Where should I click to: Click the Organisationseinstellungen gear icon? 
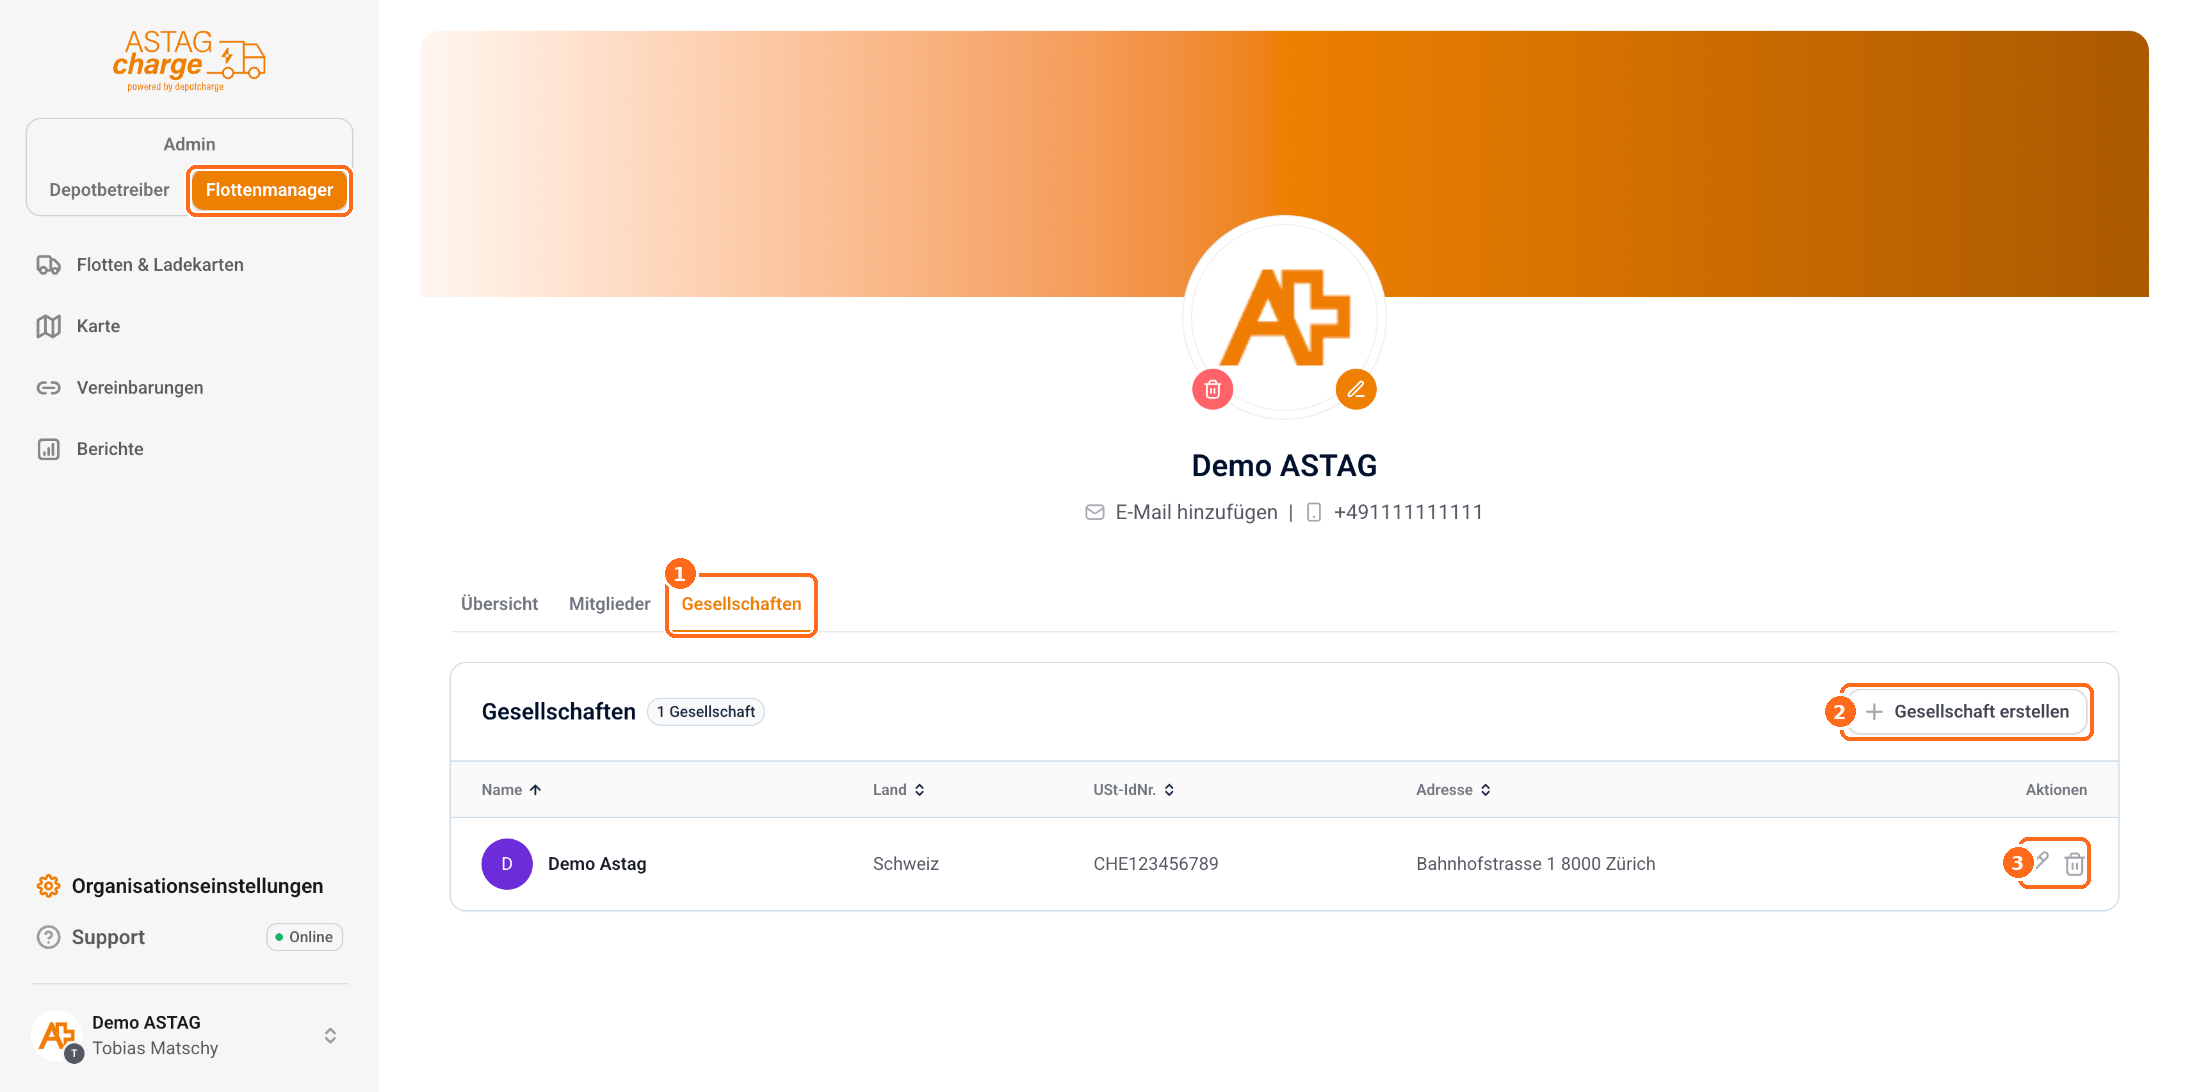pos(49,886)
